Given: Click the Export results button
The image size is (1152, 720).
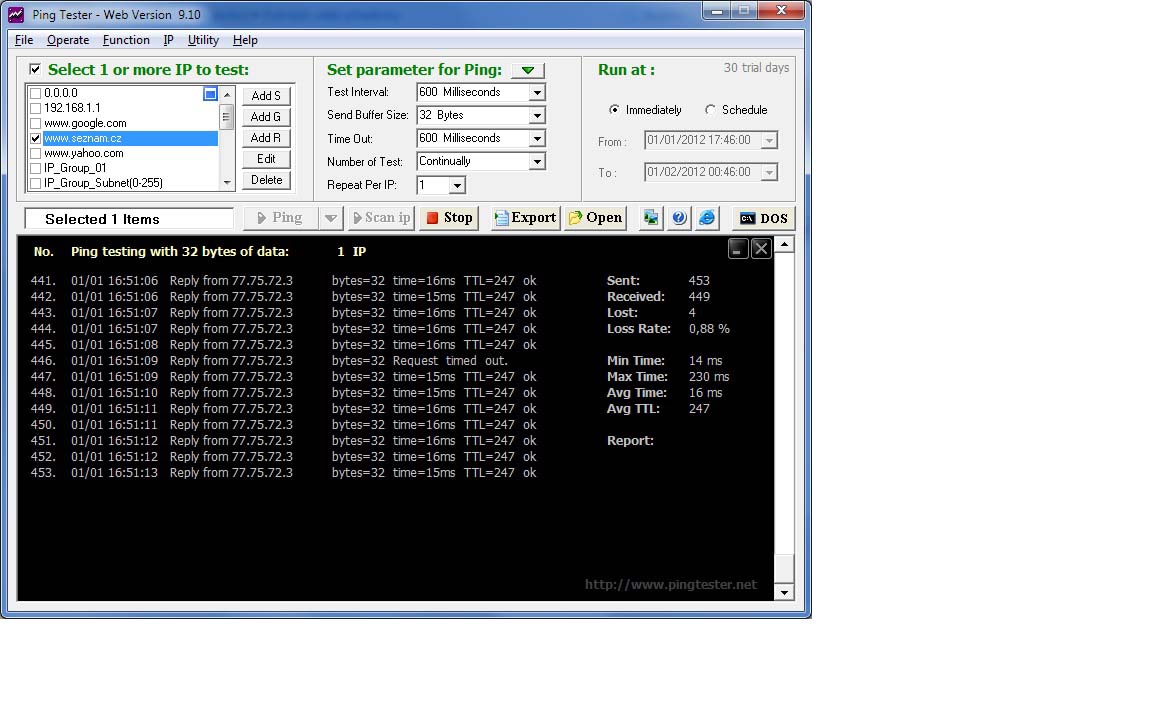Looking at the screenshot, I should [525, 218].
